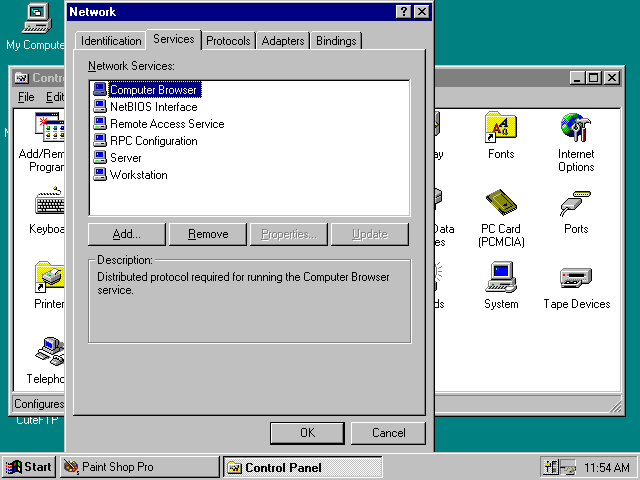Select the NetBIOS Interface service icon
The height and width of the screenshot is (480, 640).
tap(100, 107)
